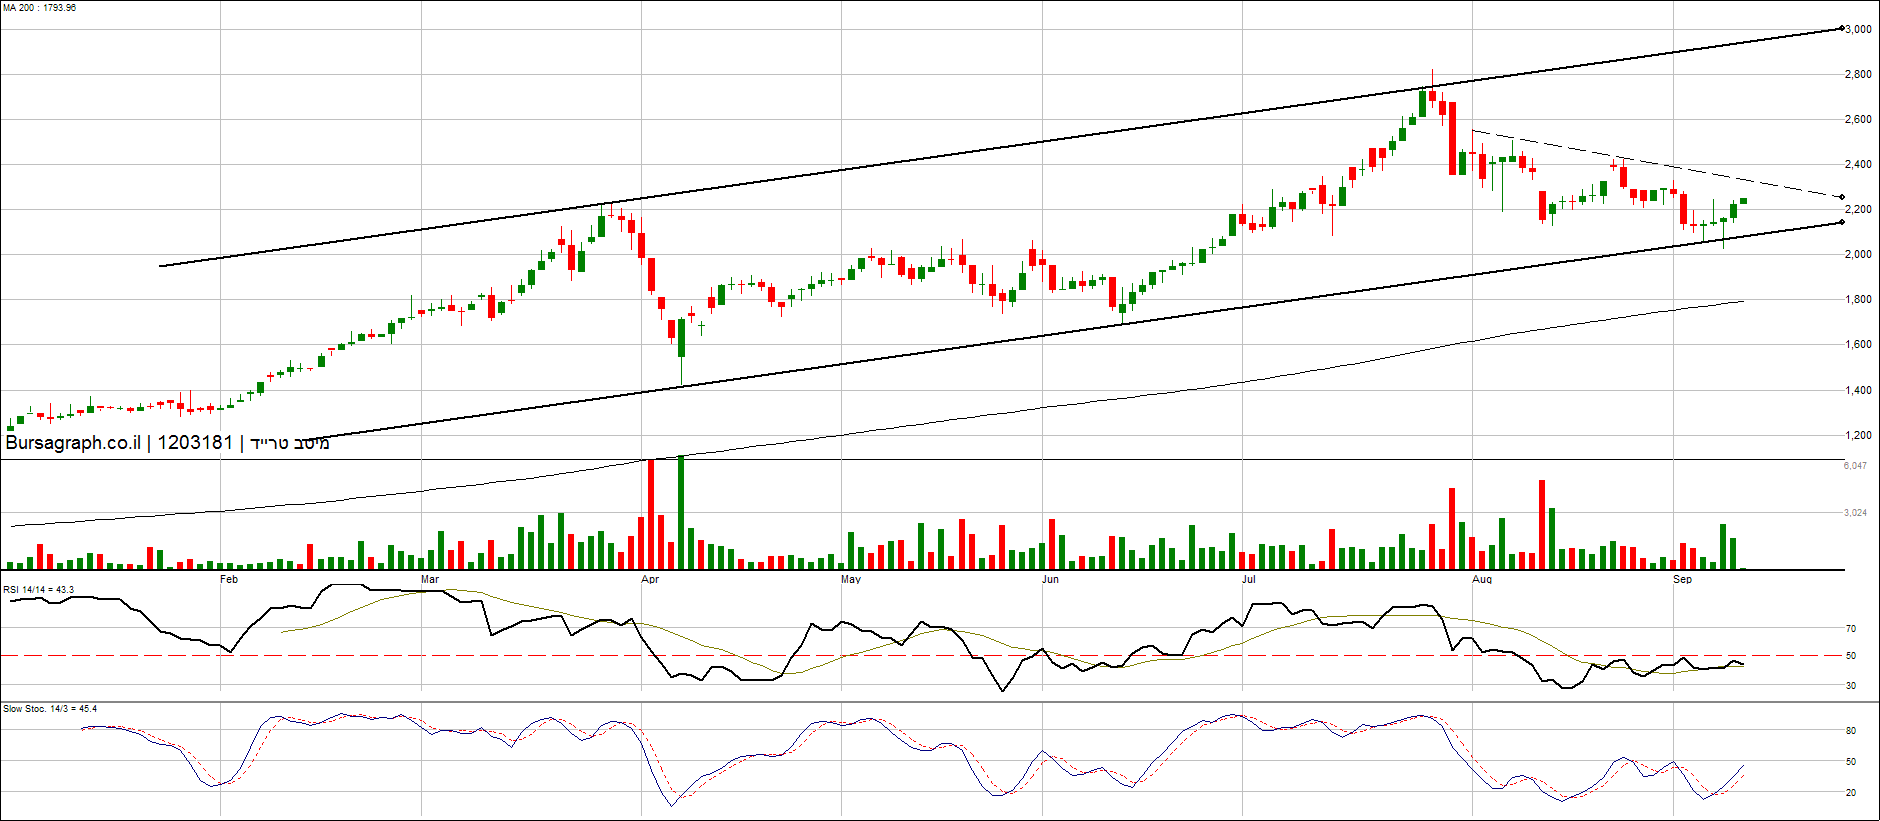Click the lower channel line's right endpoint marker
1880x821 pixels.
click(1842, 222)
